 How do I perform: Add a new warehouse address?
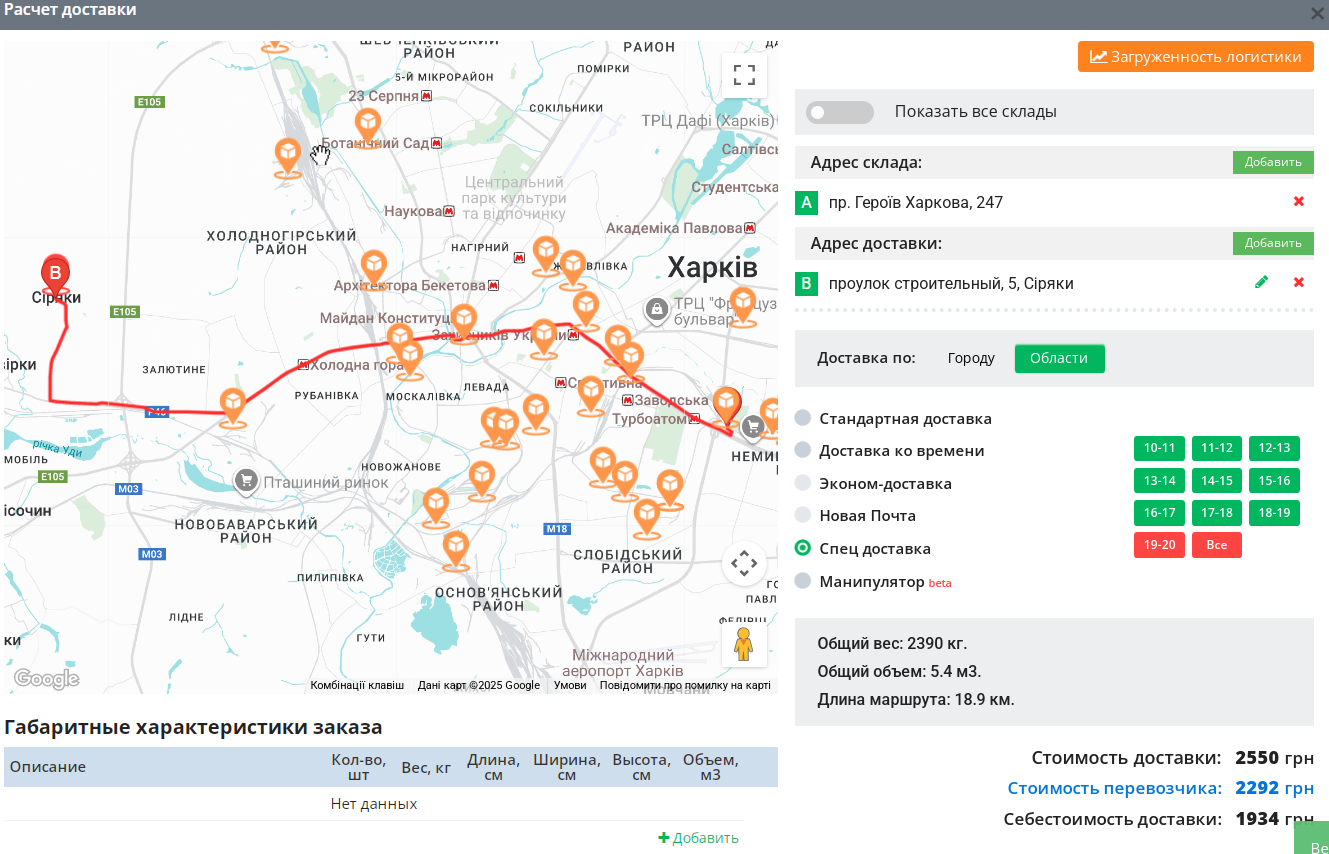click(x=1273, y=163)
